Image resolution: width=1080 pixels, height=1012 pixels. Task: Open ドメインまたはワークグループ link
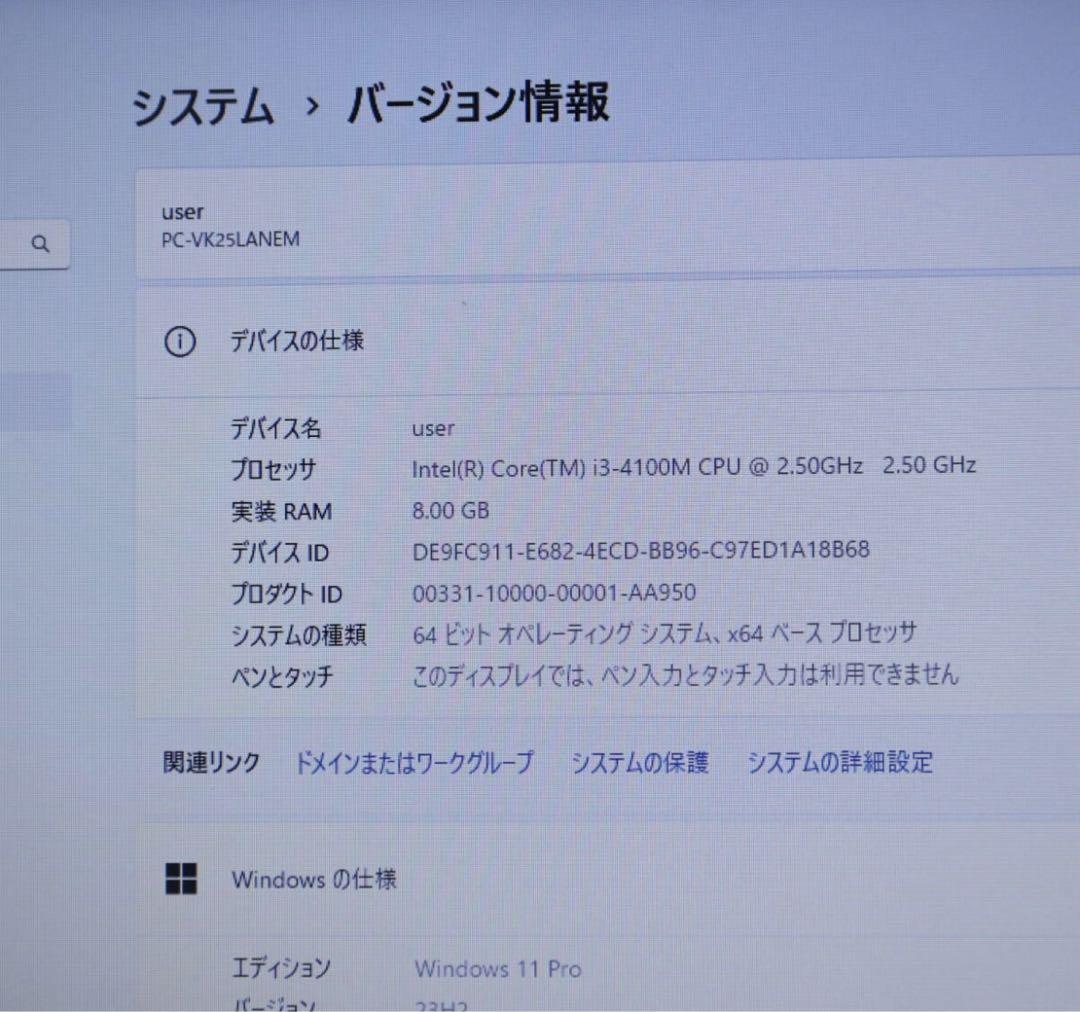(415, 763)
